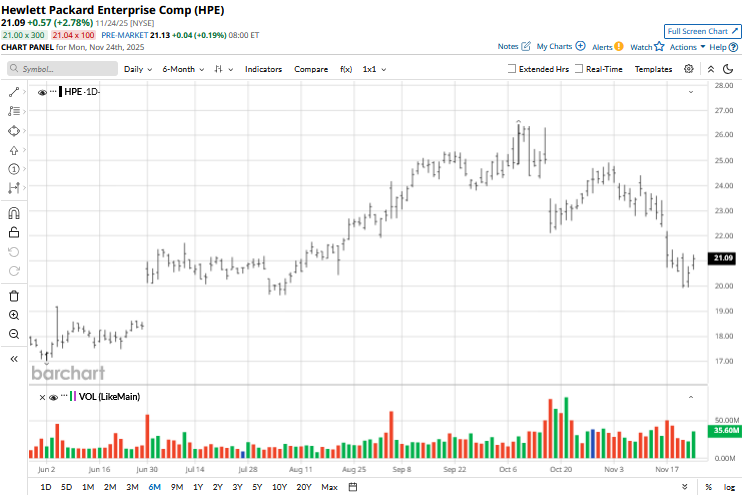Open the bar type style dropdown
This screenshot has height=495, width=747.
pos(223,69)
